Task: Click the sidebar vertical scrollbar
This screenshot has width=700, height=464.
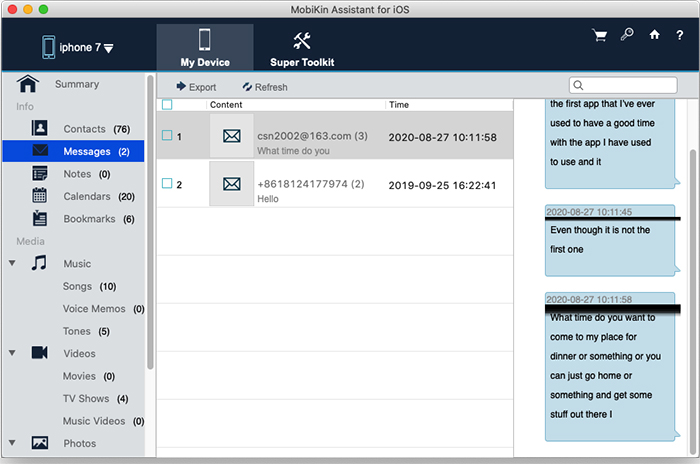Action: [x=150, y=222]
